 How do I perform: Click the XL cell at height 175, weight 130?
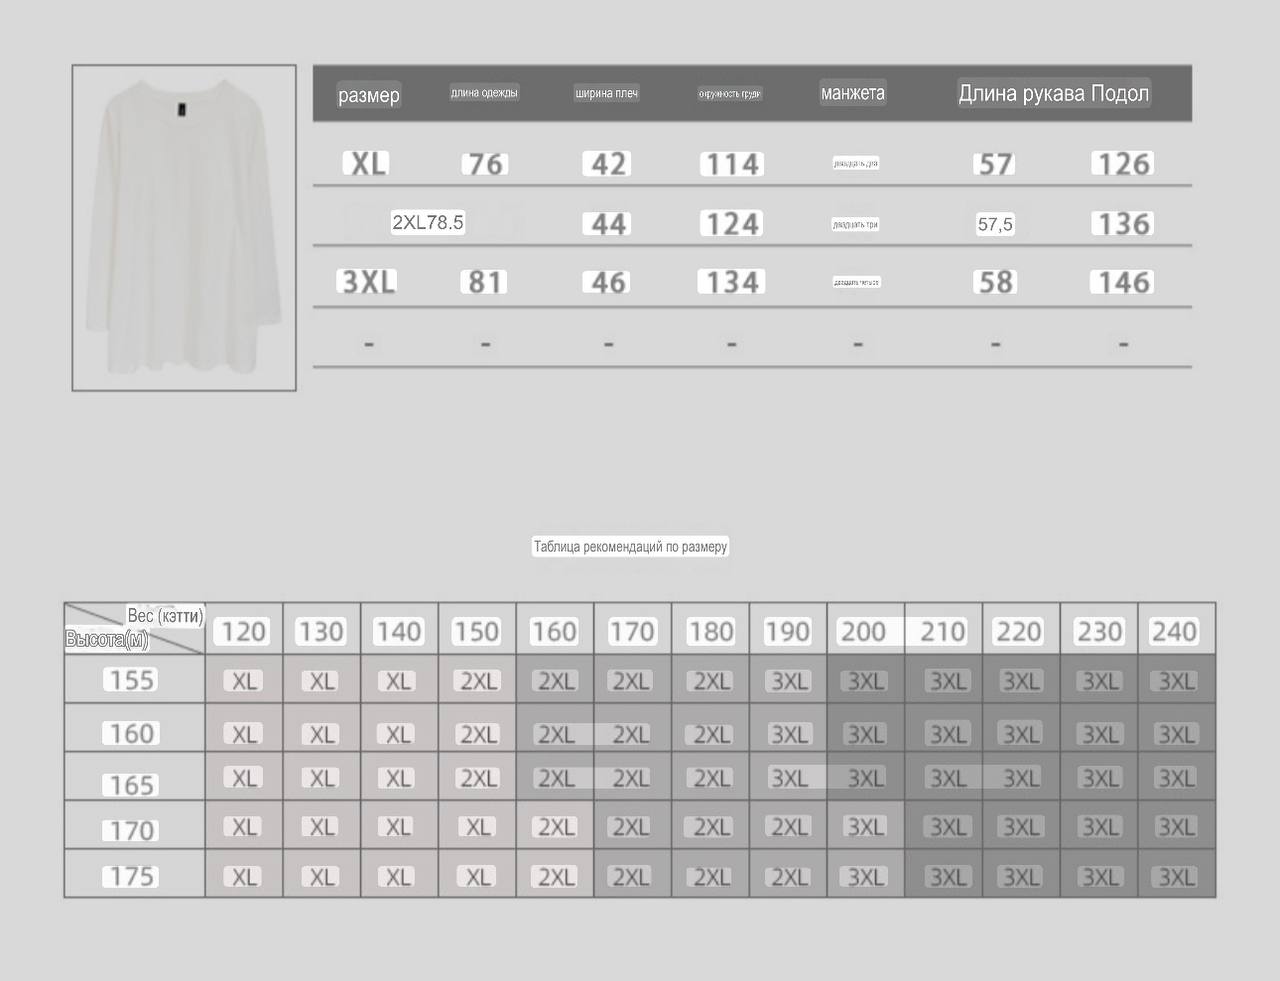pos(322,877)
